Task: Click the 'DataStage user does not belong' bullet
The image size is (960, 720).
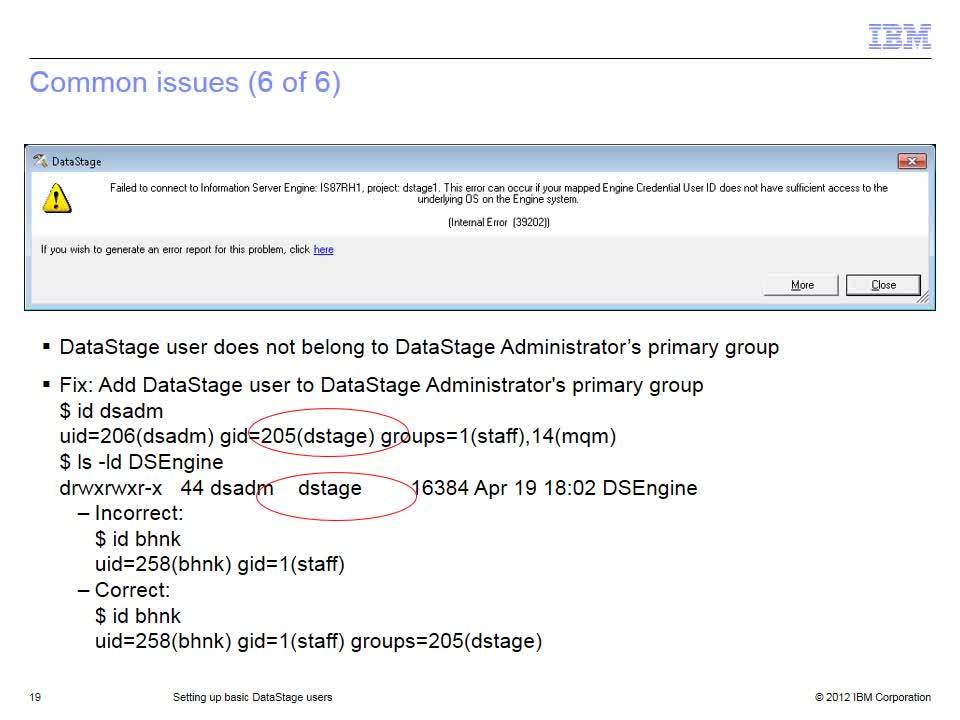Action: [x=419, y=347]
